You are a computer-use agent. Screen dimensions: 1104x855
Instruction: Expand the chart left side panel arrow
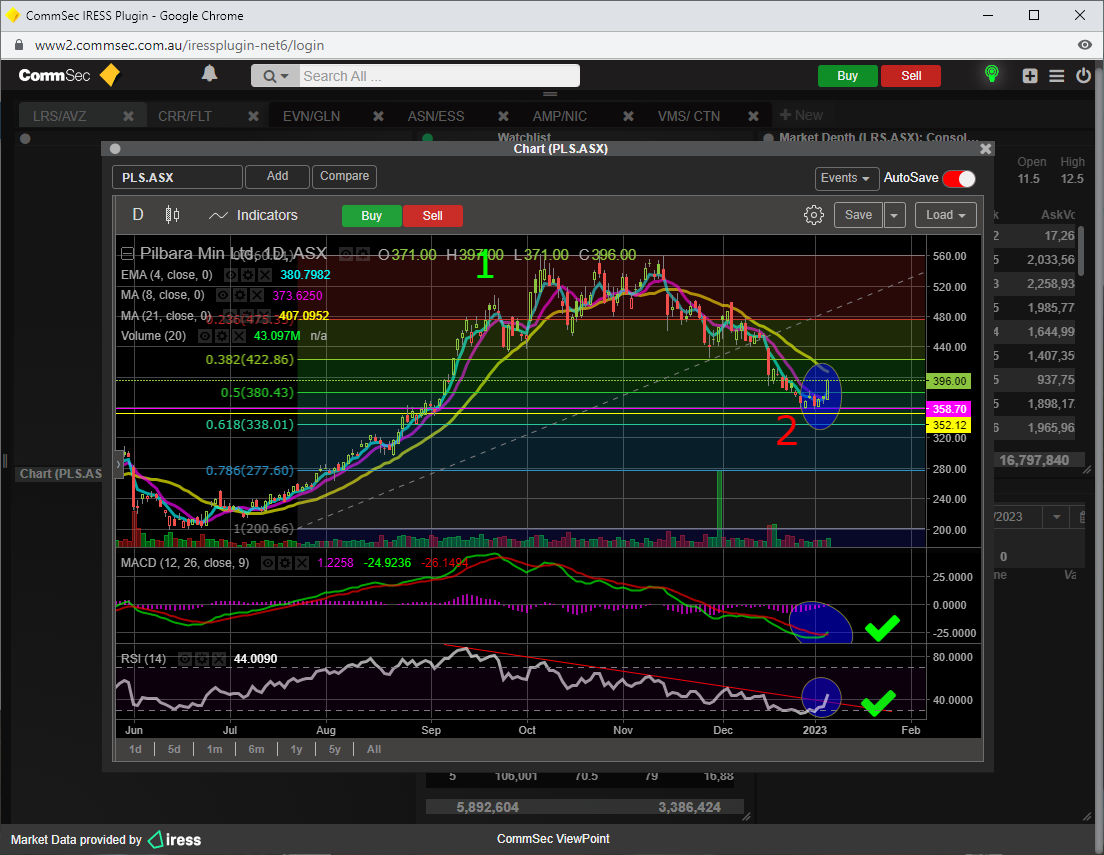[x=119, y=465]
